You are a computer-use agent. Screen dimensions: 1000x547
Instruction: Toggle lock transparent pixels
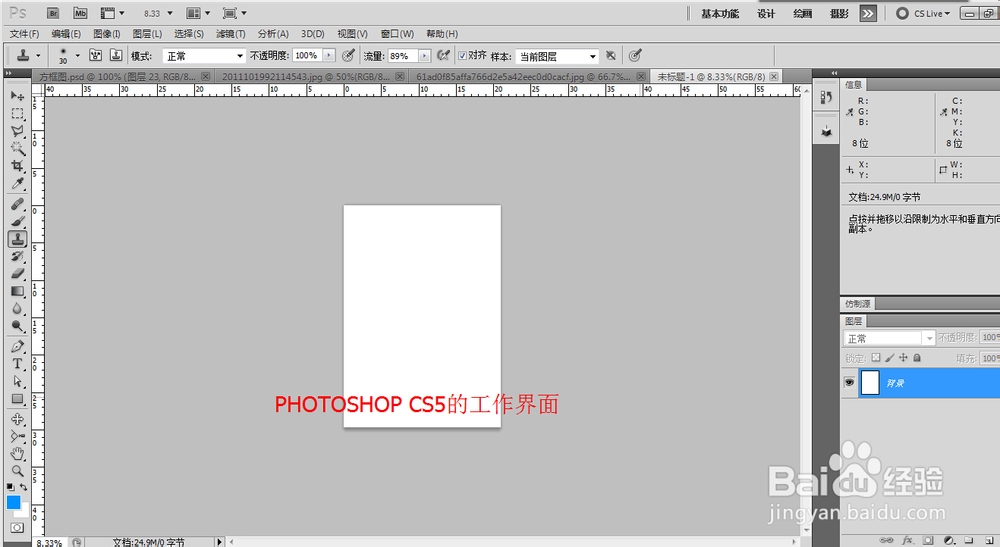coord(876,358)
